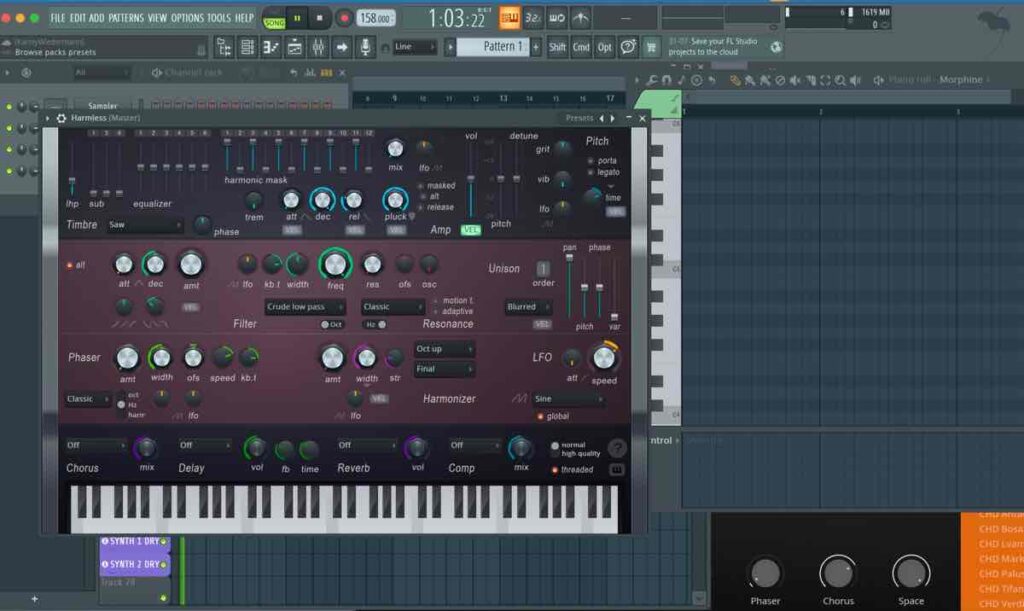This screenshot has width=1024, height=611.
Task: Click the Harmless plugin gear icon
Action: click(61, 118)
